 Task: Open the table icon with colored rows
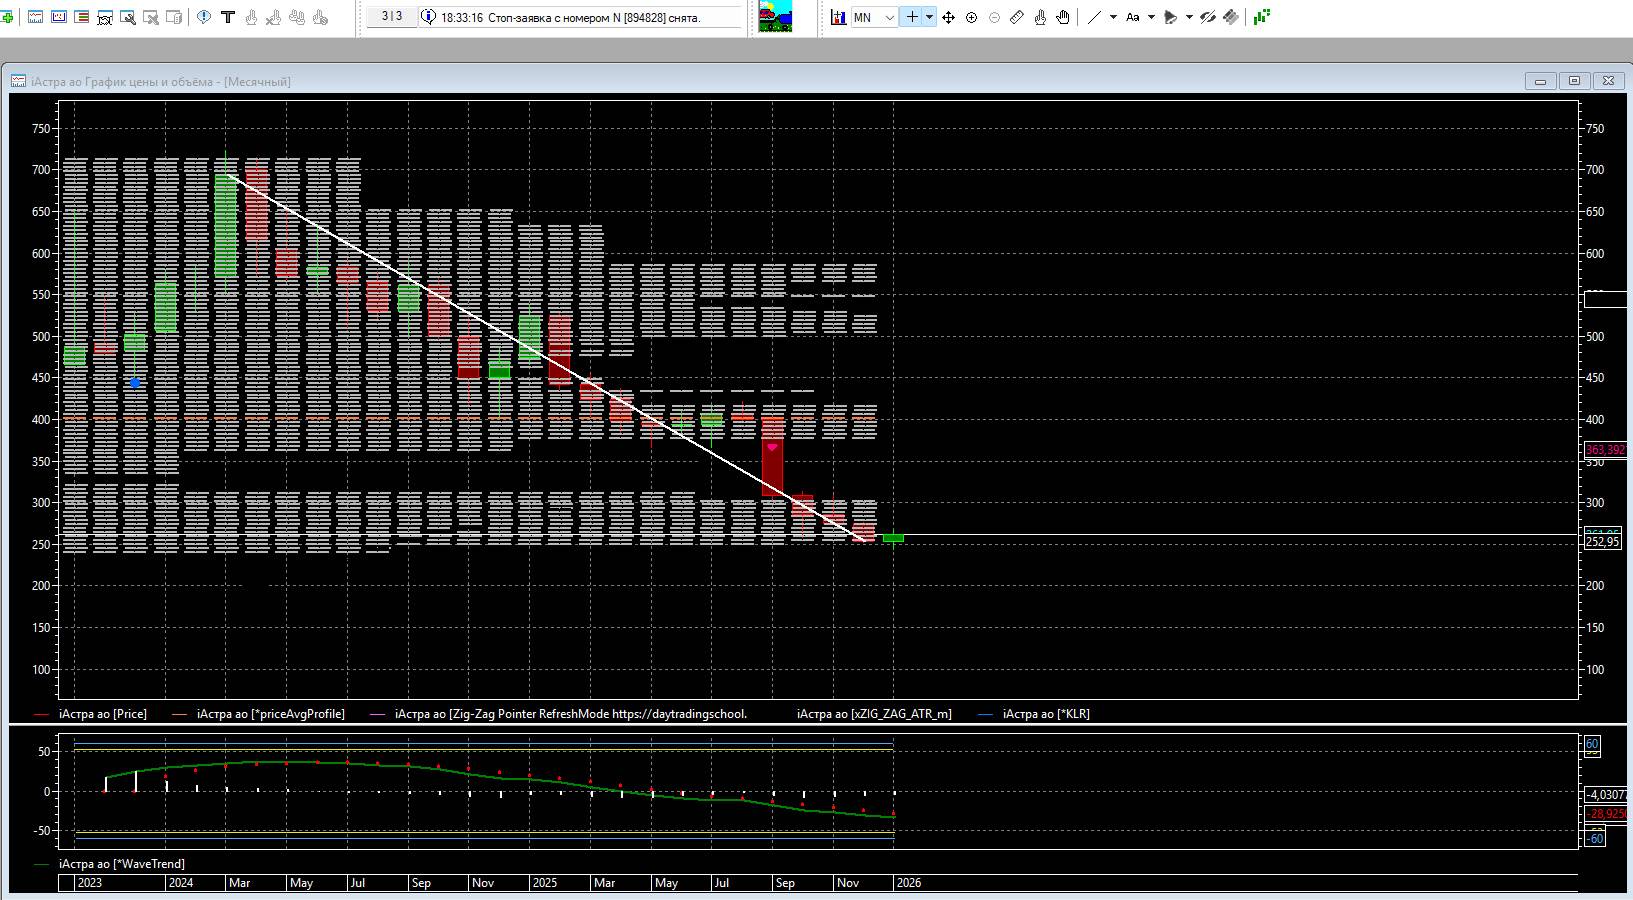click(82, 17)
